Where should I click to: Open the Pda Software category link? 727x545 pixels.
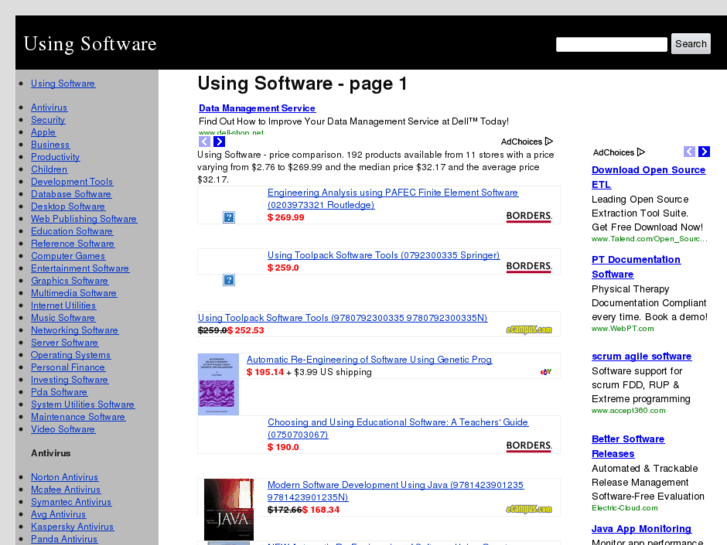pyautogui.click(x=59, y=392)
